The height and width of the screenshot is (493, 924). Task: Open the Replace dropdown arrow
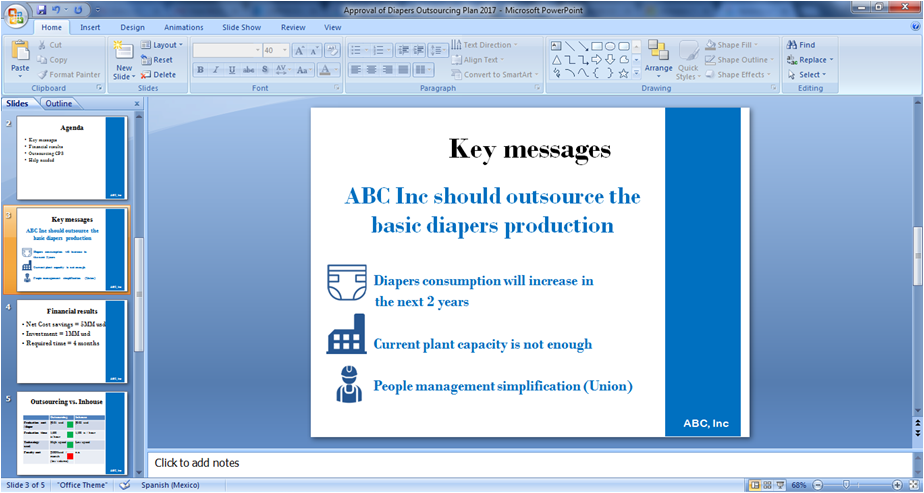coord(831,59)
